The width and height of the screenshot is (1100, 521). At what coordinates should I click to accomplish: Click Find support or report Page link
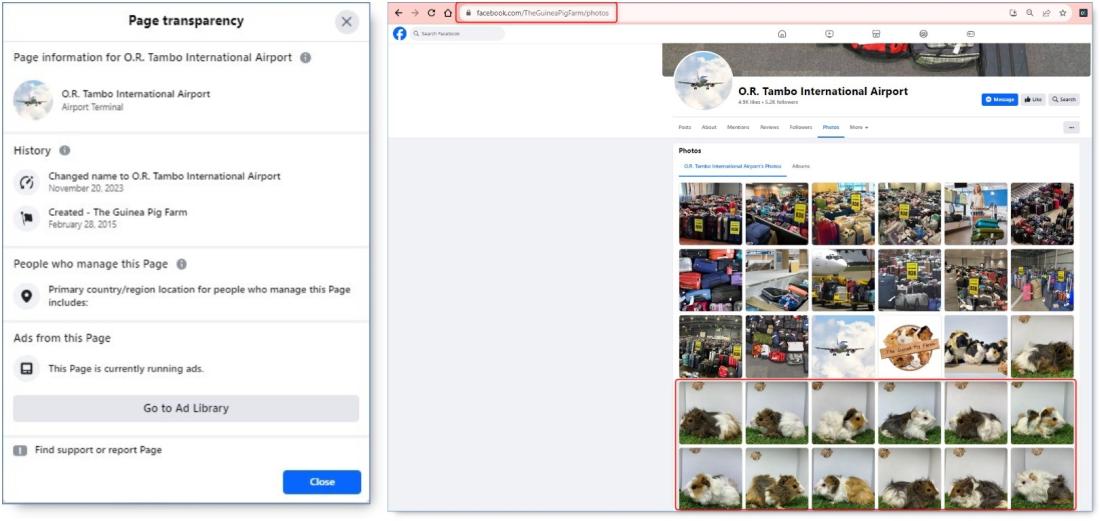click(x=98, y=450)
